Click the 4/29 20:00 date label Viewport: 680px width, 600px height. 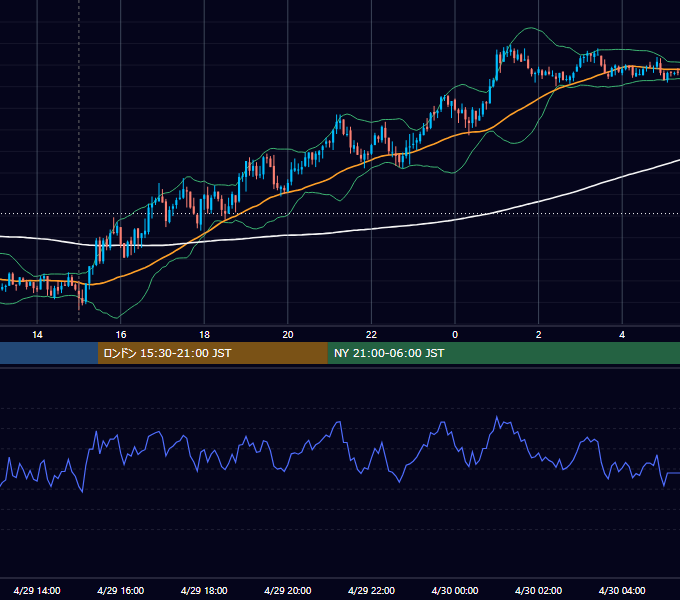288,590
